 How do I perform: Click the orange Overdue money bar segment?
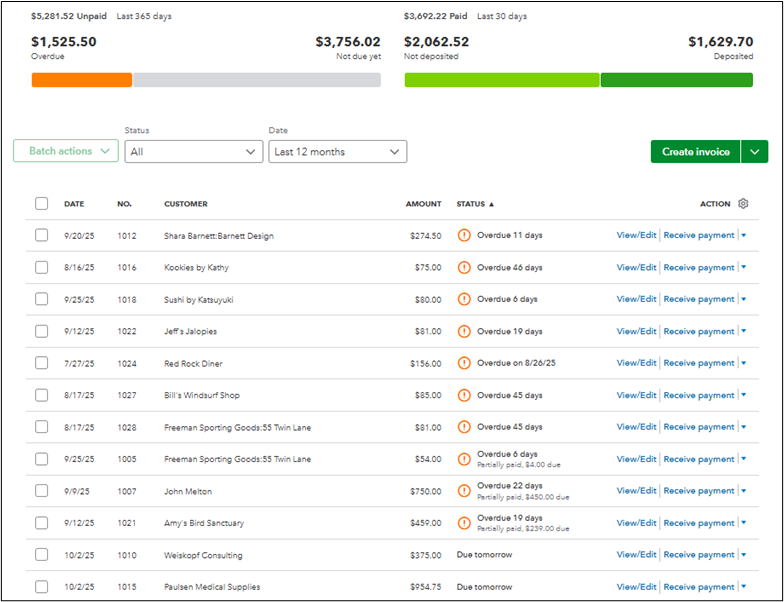(x=82, y=80)
